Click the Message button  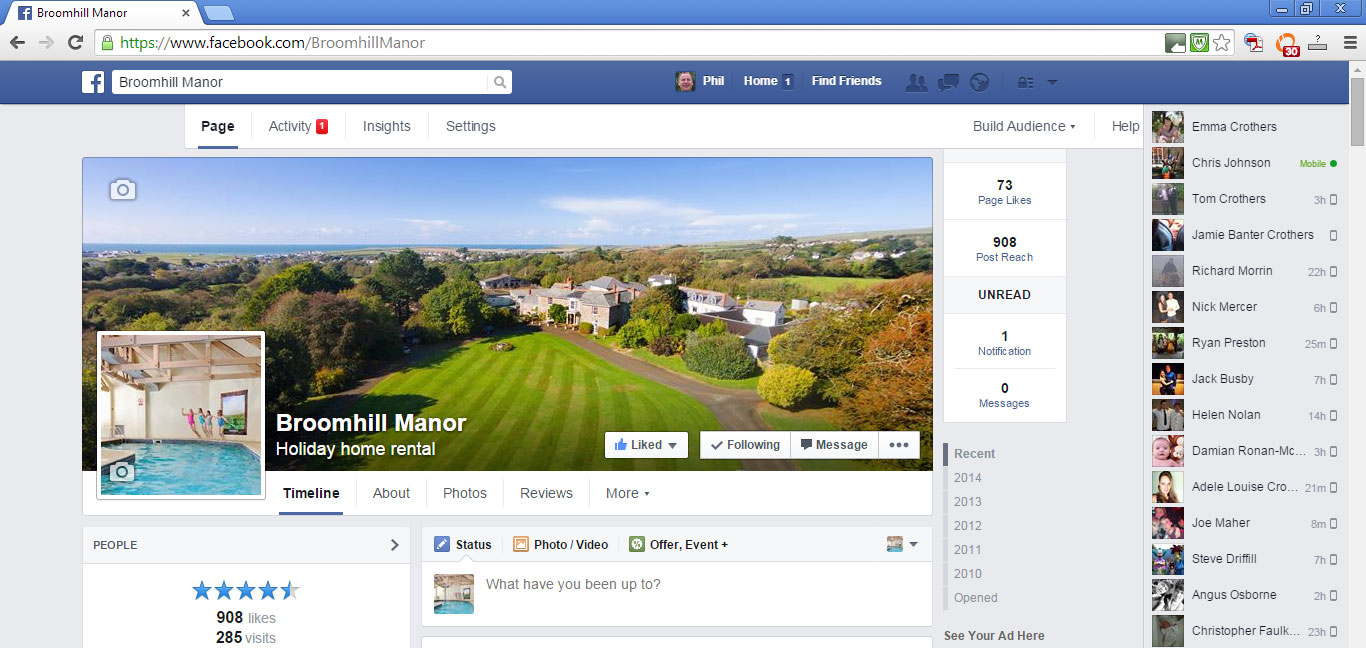point(834,445)
